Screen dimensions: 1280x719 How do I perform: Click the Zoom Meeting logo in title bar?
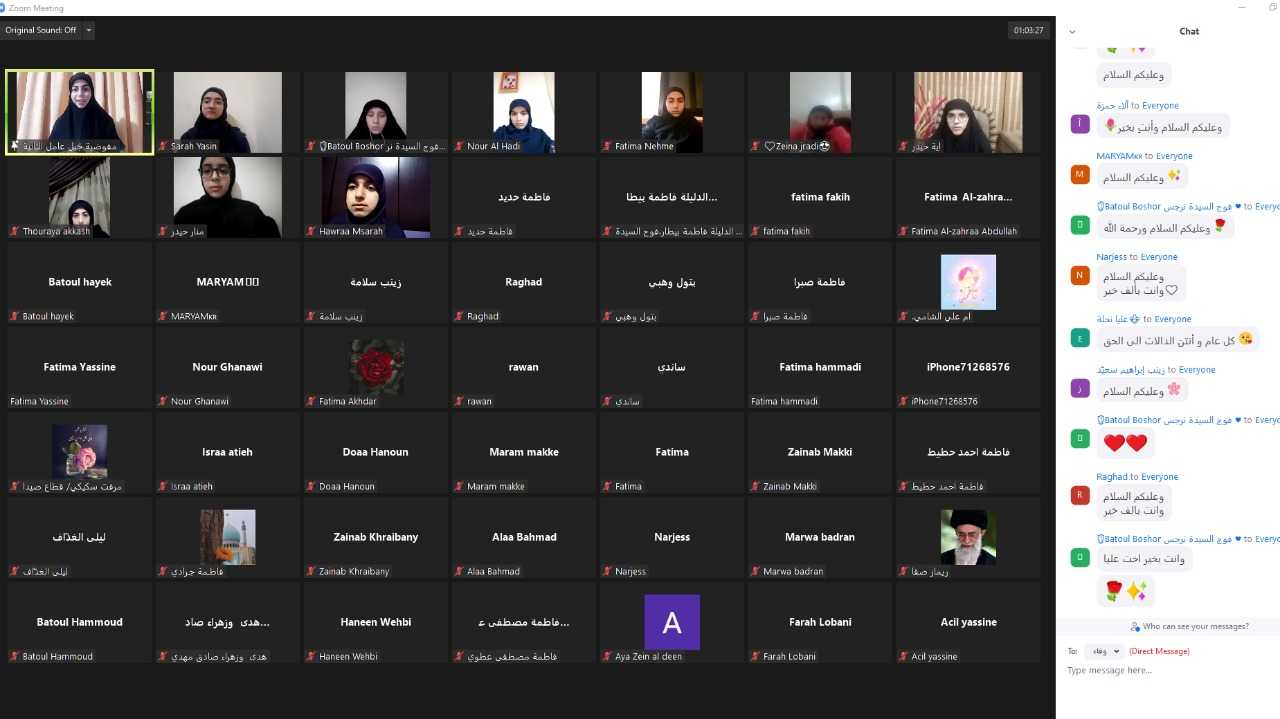click(3, 7)
